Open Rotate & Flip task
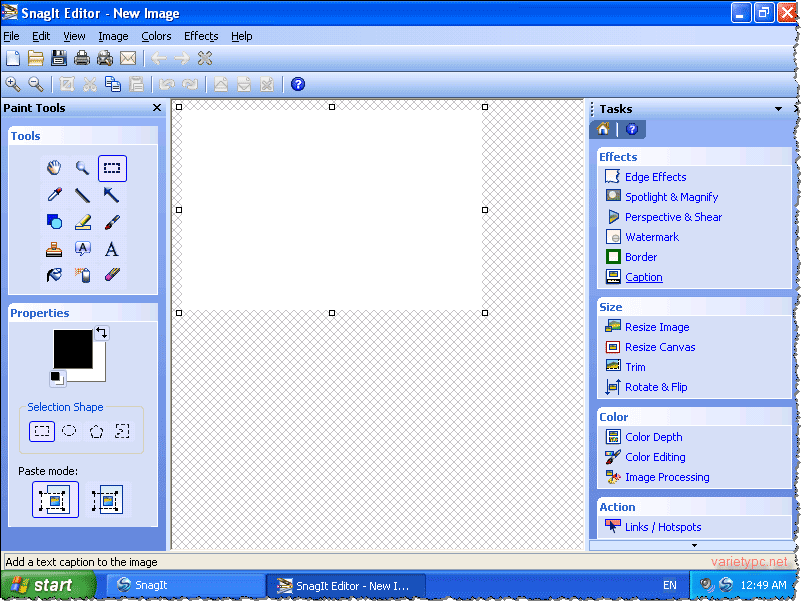 pos(646,387)
